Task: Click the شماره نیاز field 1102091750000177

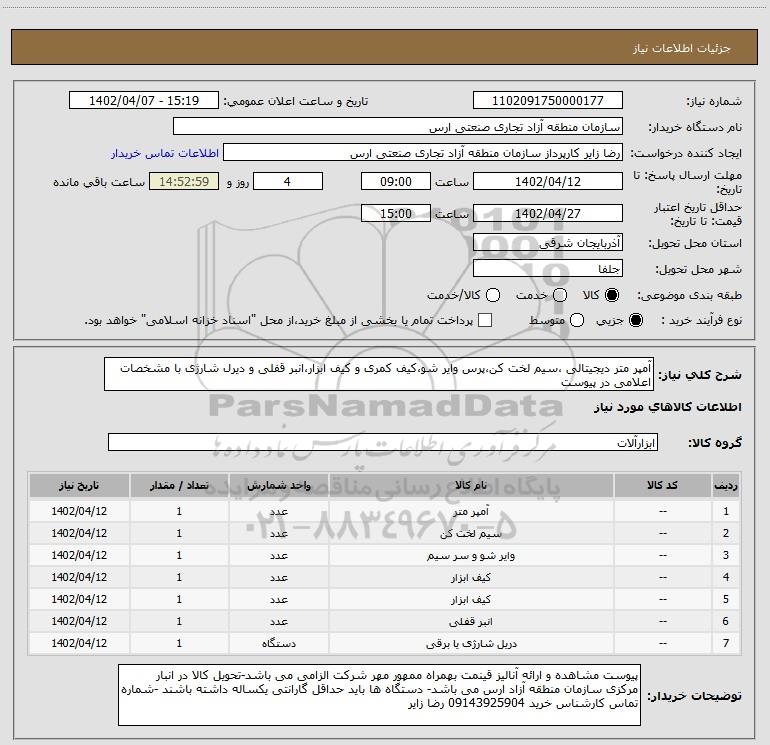Action: (x=548, y=101)
